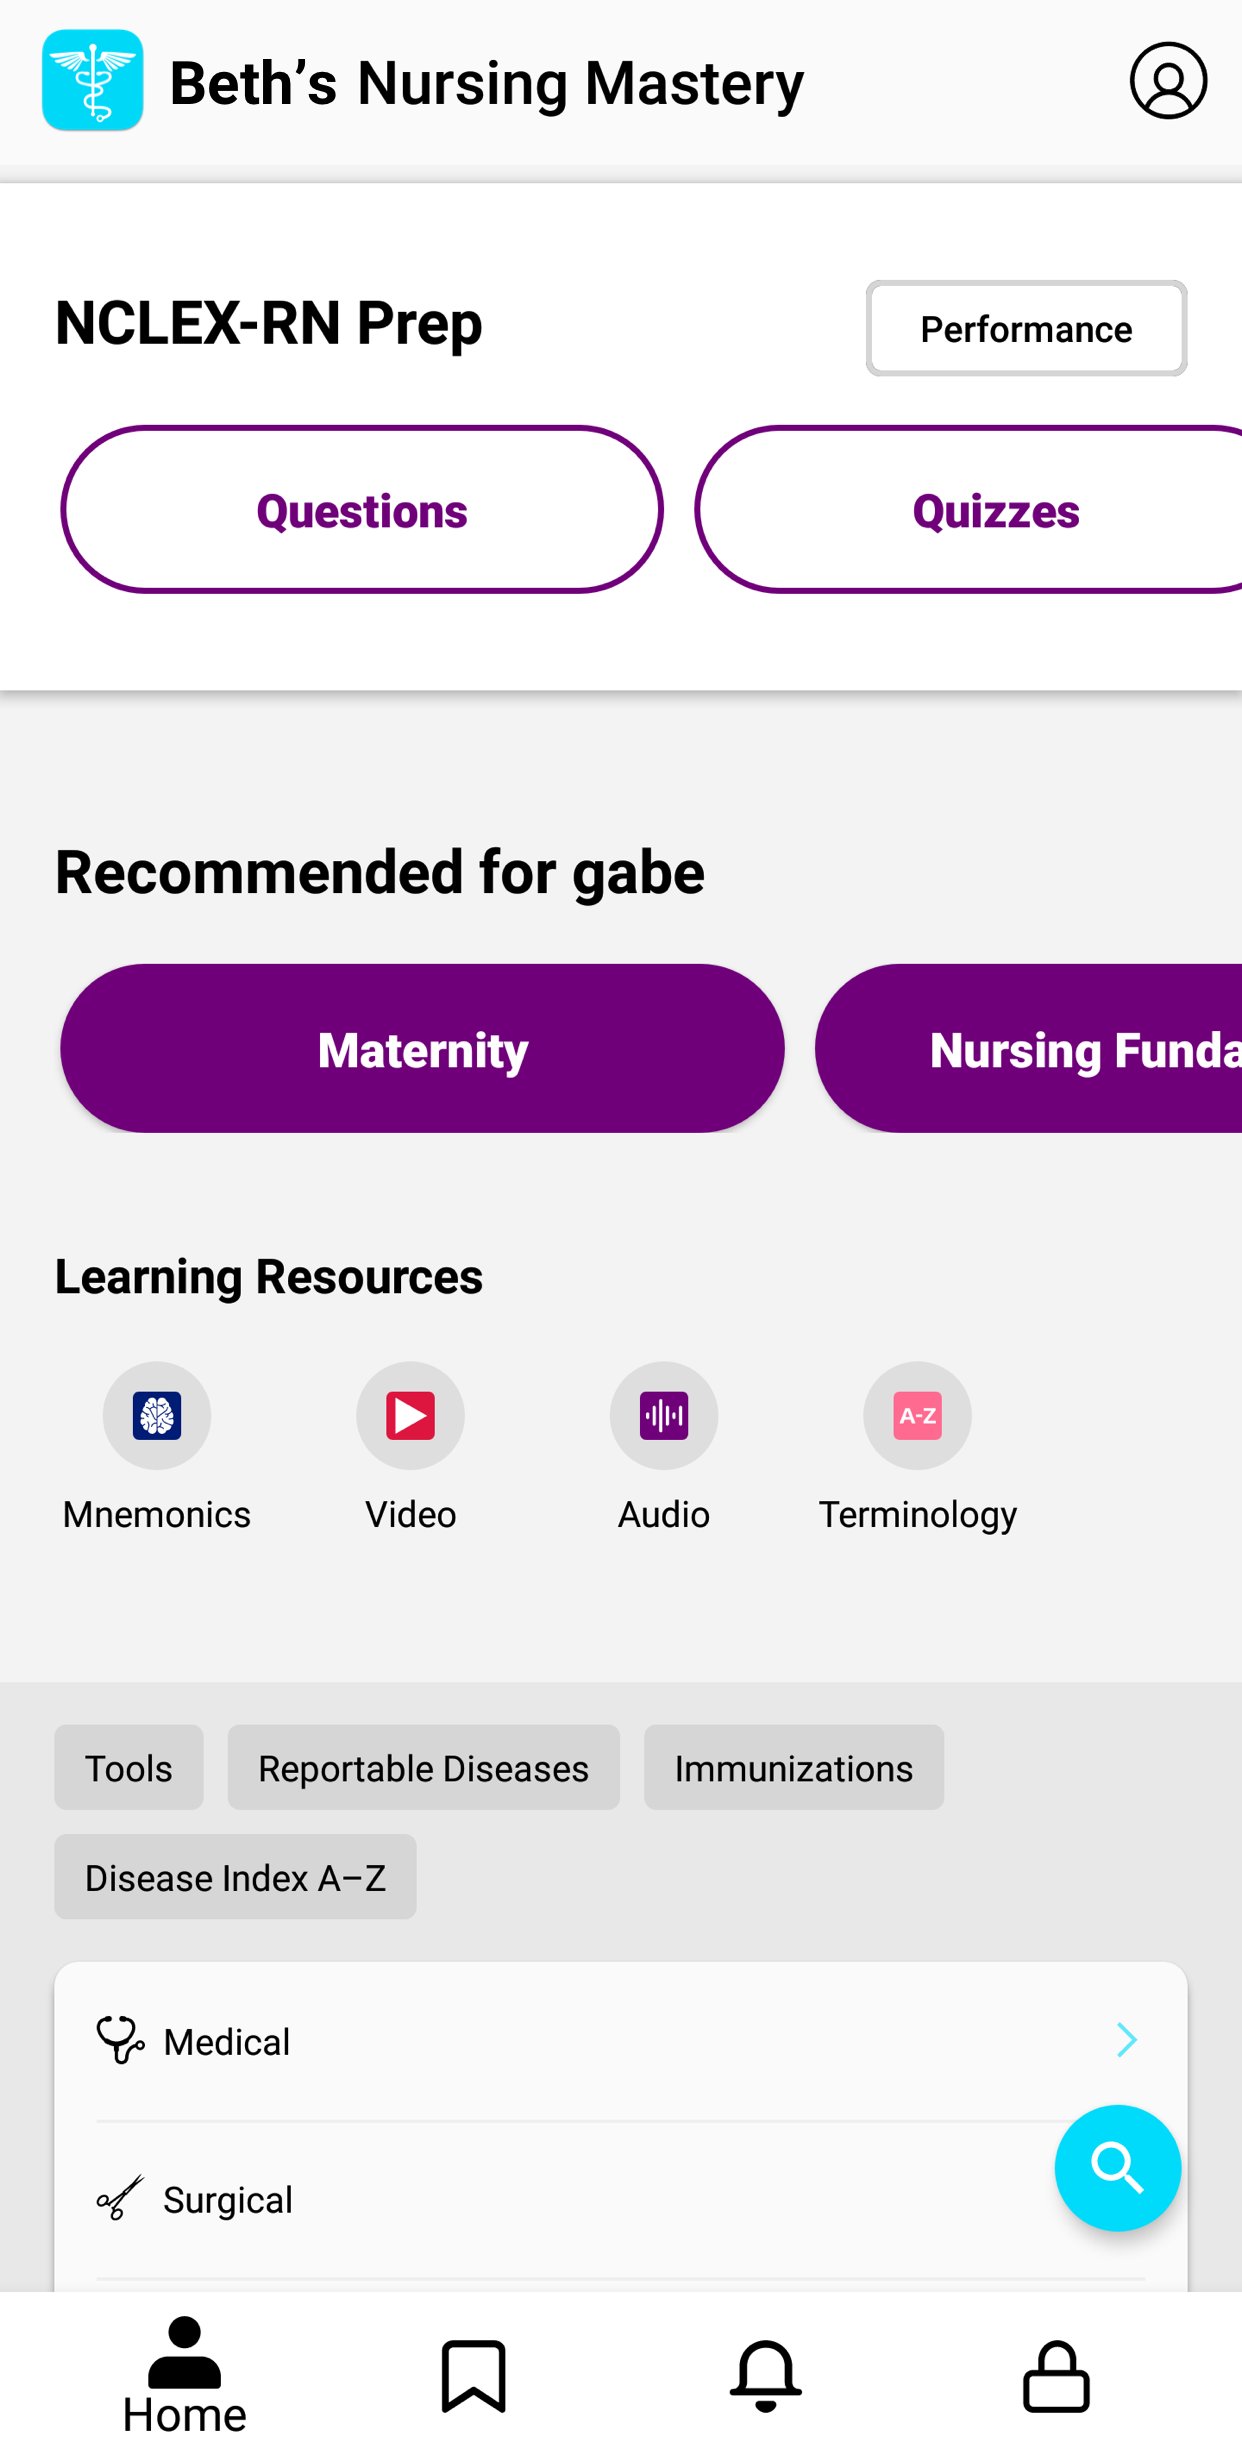Tap the floating search button
The height and width of the screenshot is (2462, 1242).
tap(1117, 2168)
